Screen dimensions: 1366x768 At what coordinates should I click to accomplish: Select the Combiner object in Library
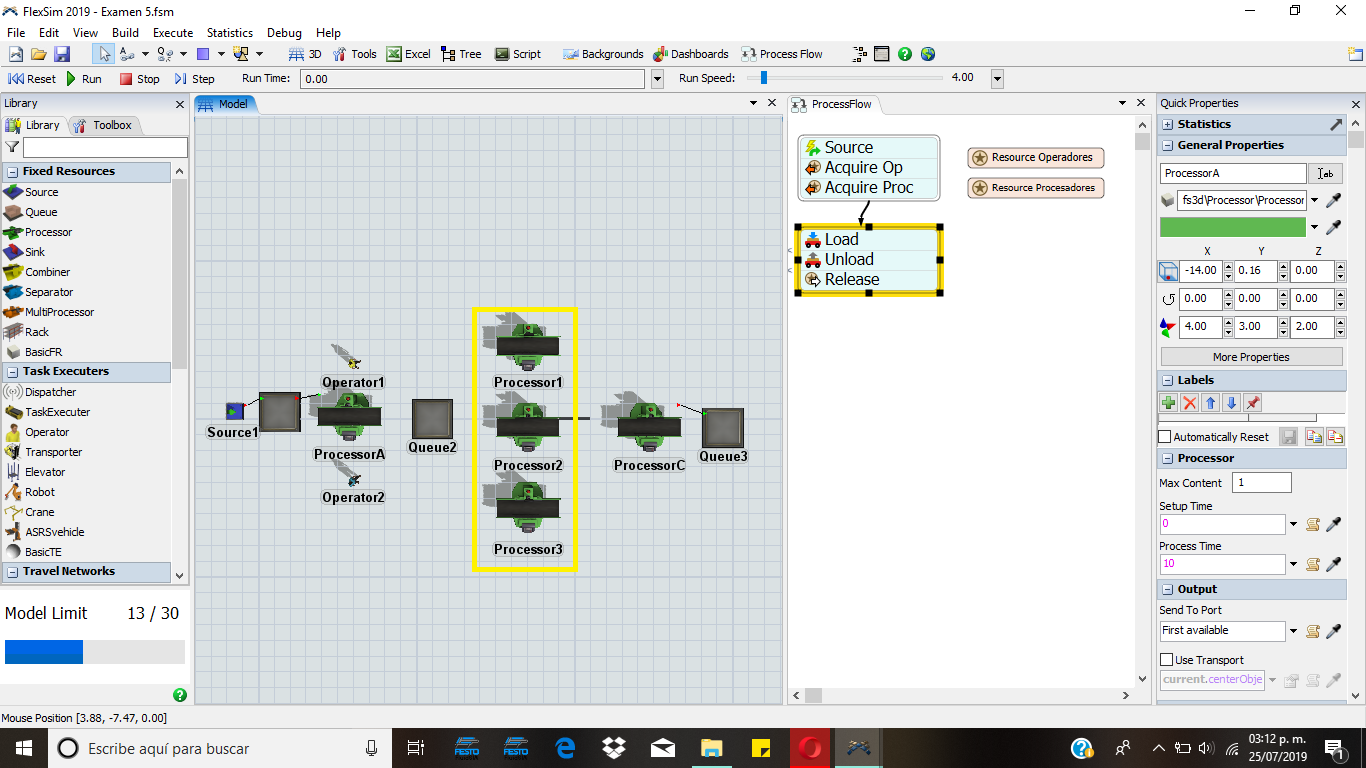(x=47, y=272)
